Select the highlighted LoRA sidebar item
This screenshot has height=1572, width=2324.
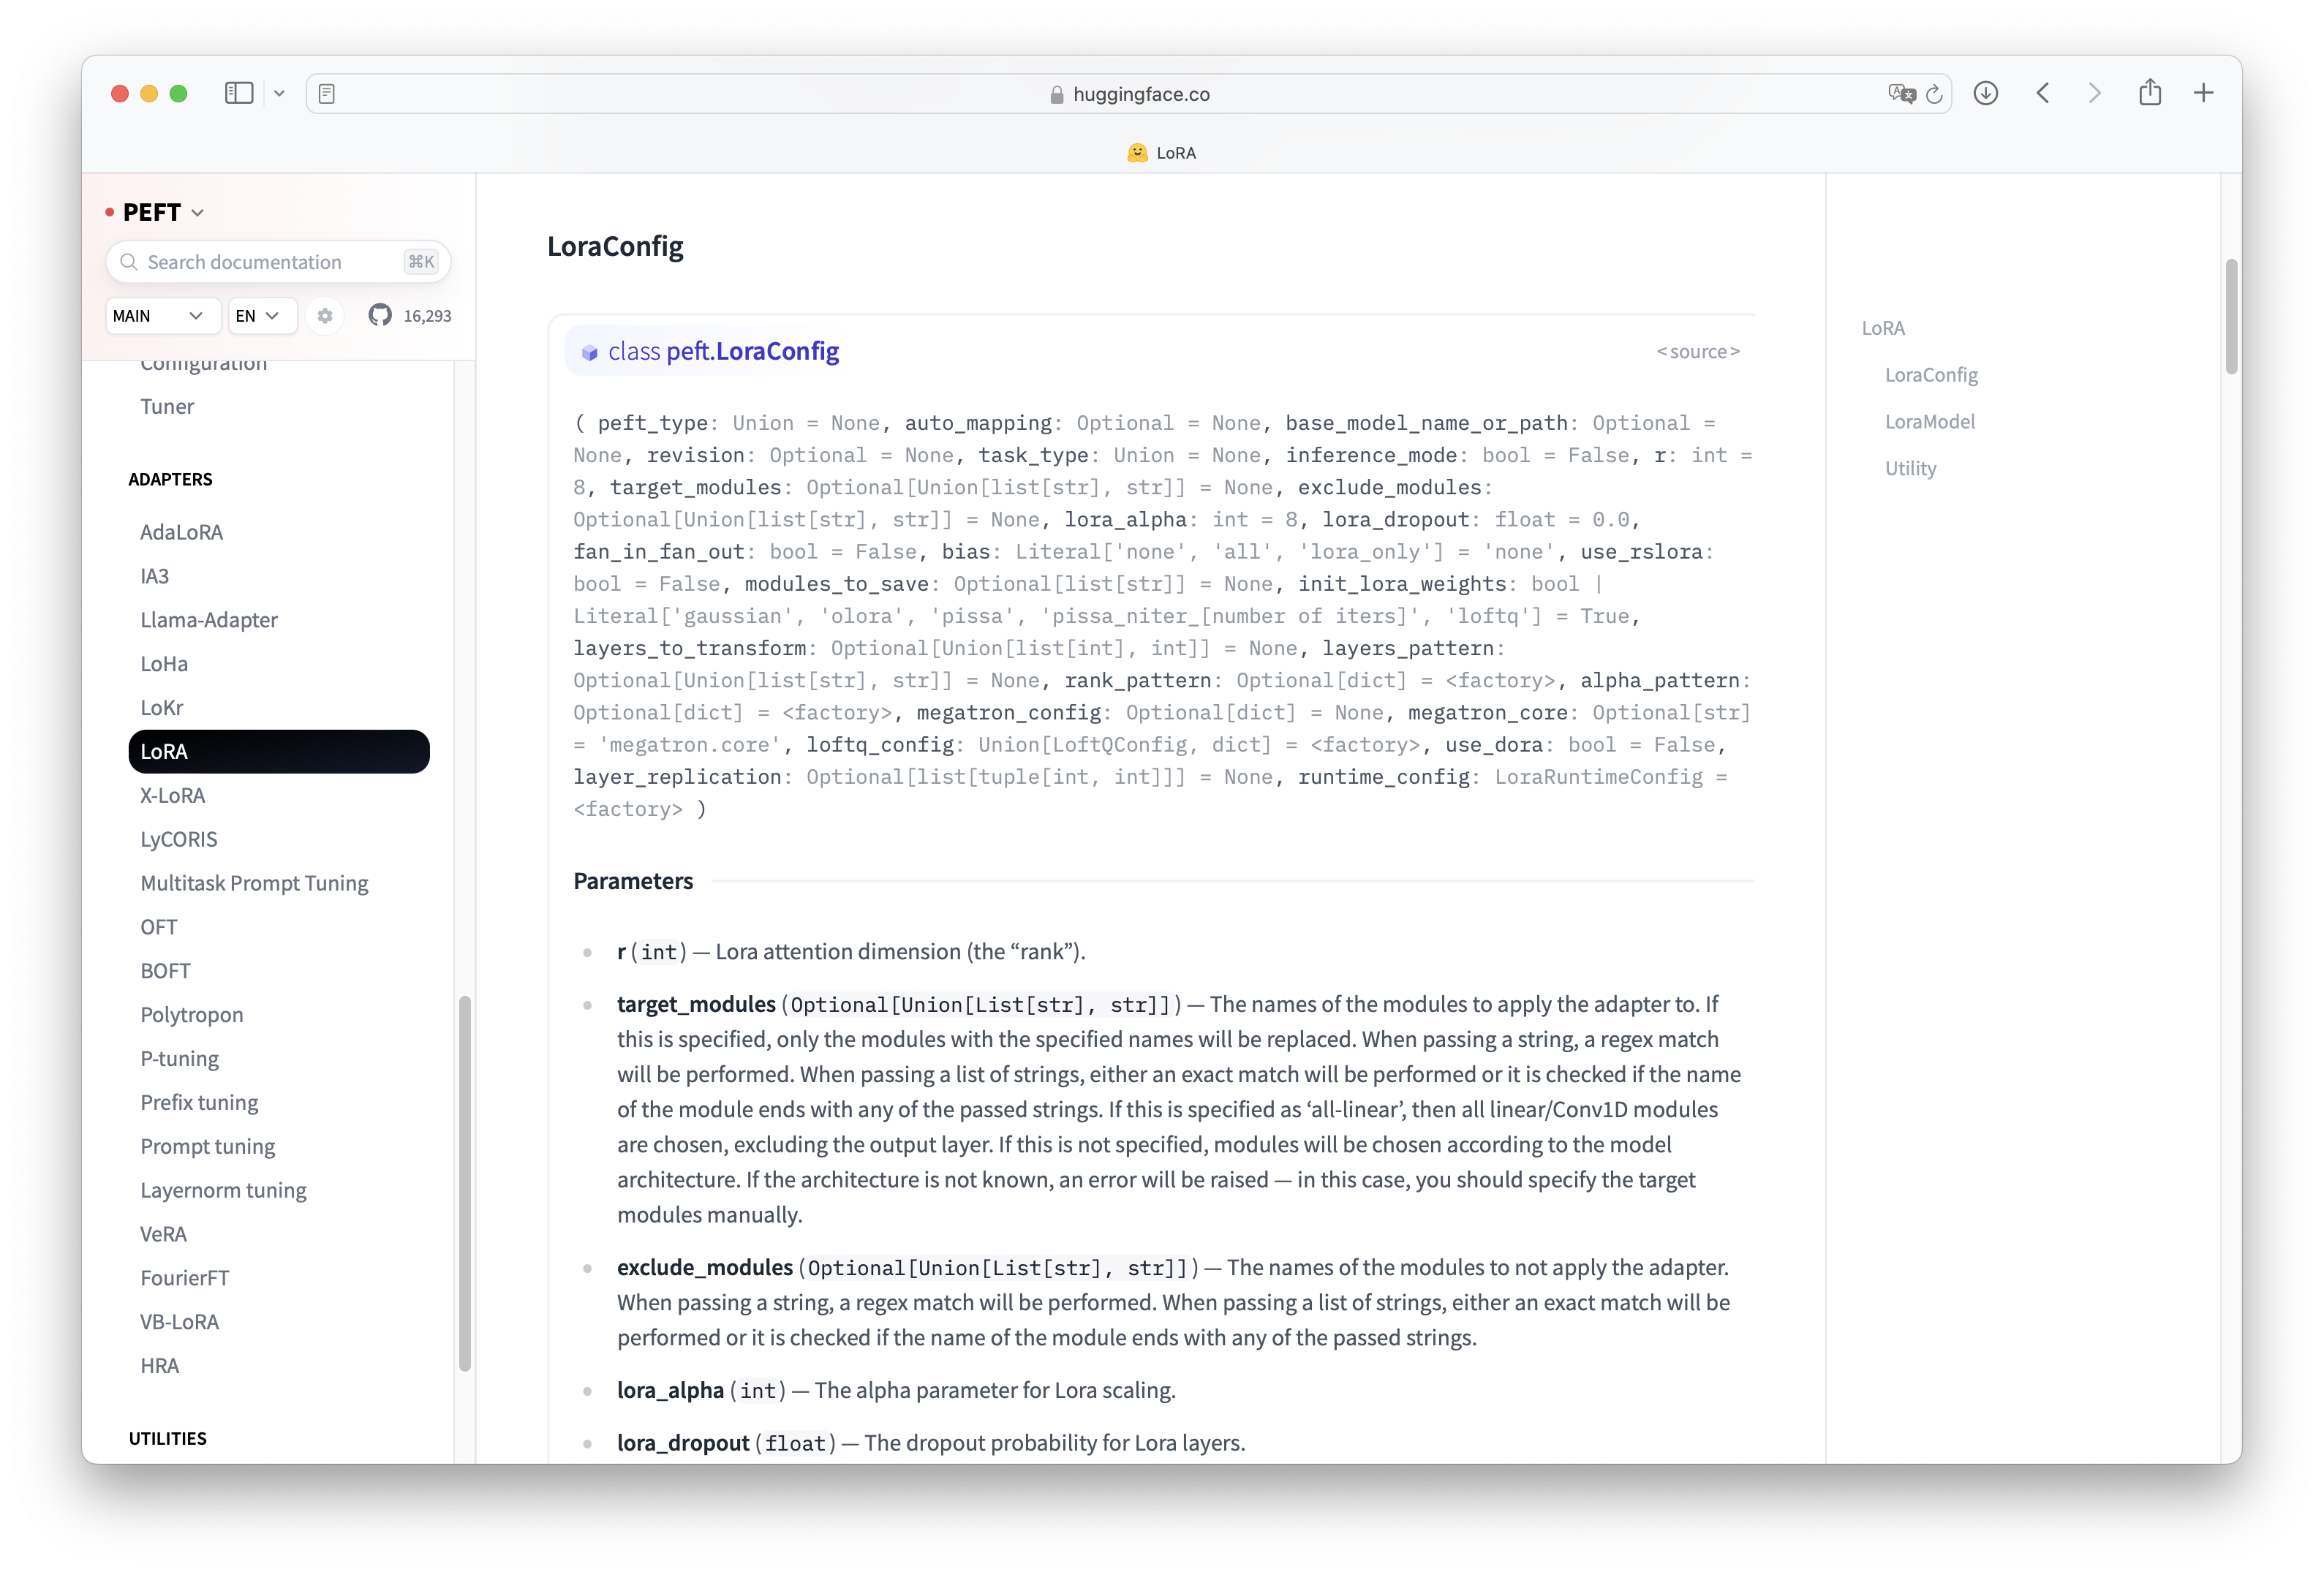279,752
